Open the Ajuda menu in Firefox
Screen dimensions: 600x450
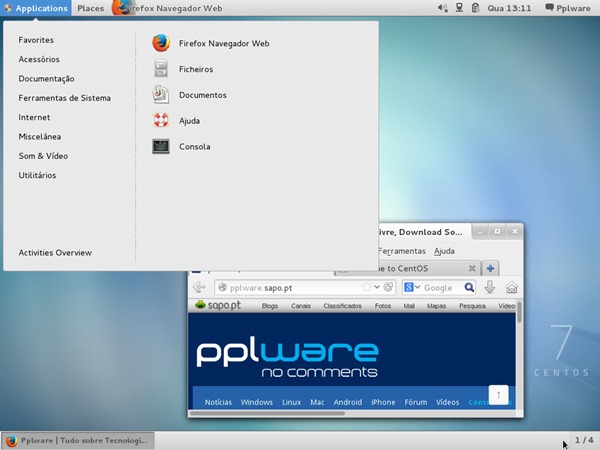444,251
